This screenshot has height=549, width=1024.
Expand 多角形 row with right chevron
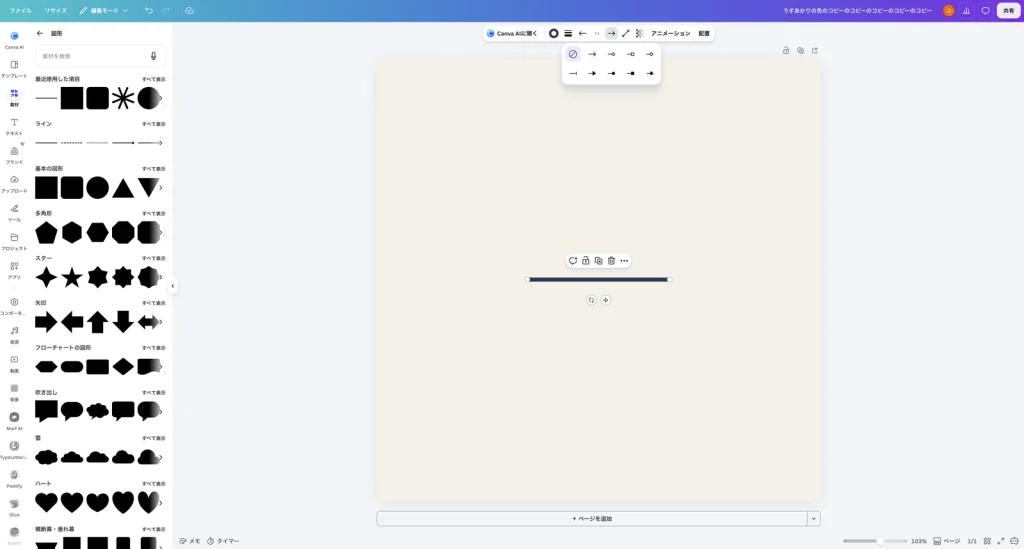(x=161, y=232)
